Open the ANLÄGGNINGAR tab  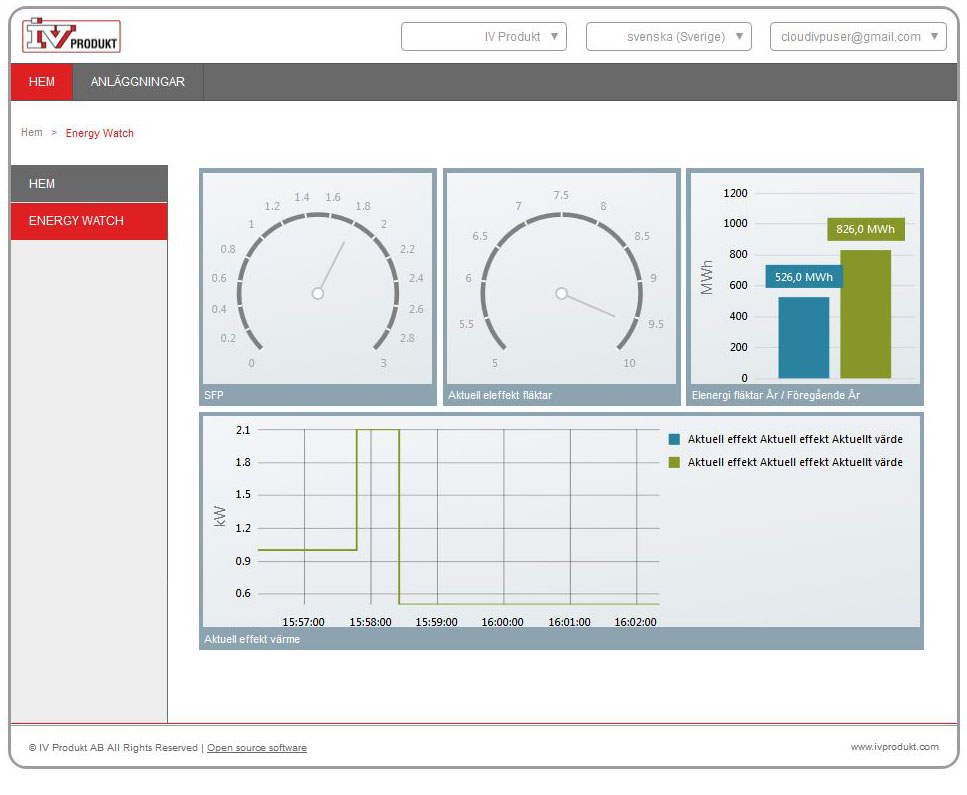click(x=138, y=81)
